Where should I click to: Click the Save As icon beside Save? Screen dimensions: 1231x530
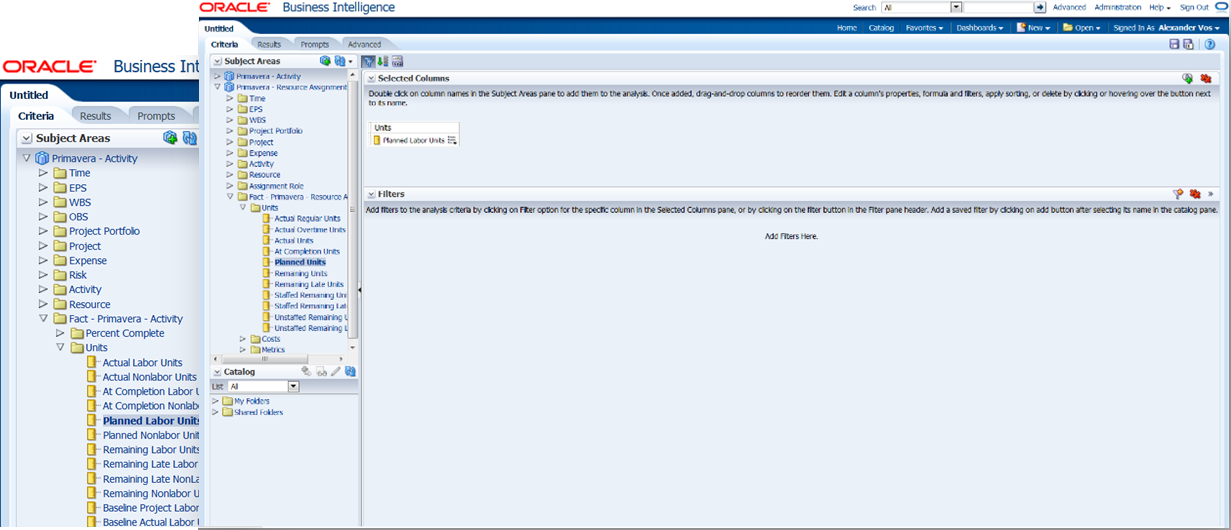point(1188,44)
